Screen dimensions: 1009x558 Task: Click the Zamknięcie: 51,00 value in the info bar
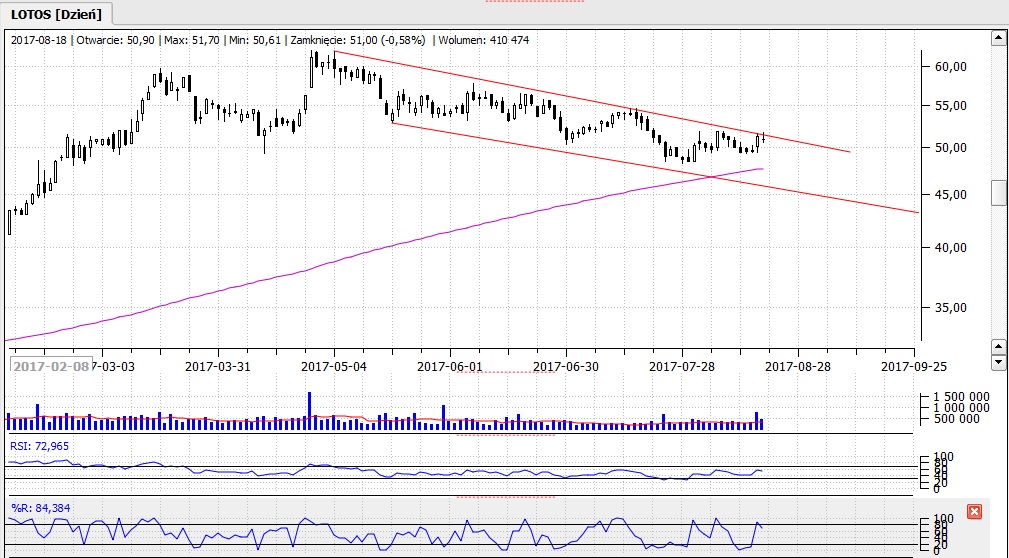pyautogui.click(x=356, y=40)
